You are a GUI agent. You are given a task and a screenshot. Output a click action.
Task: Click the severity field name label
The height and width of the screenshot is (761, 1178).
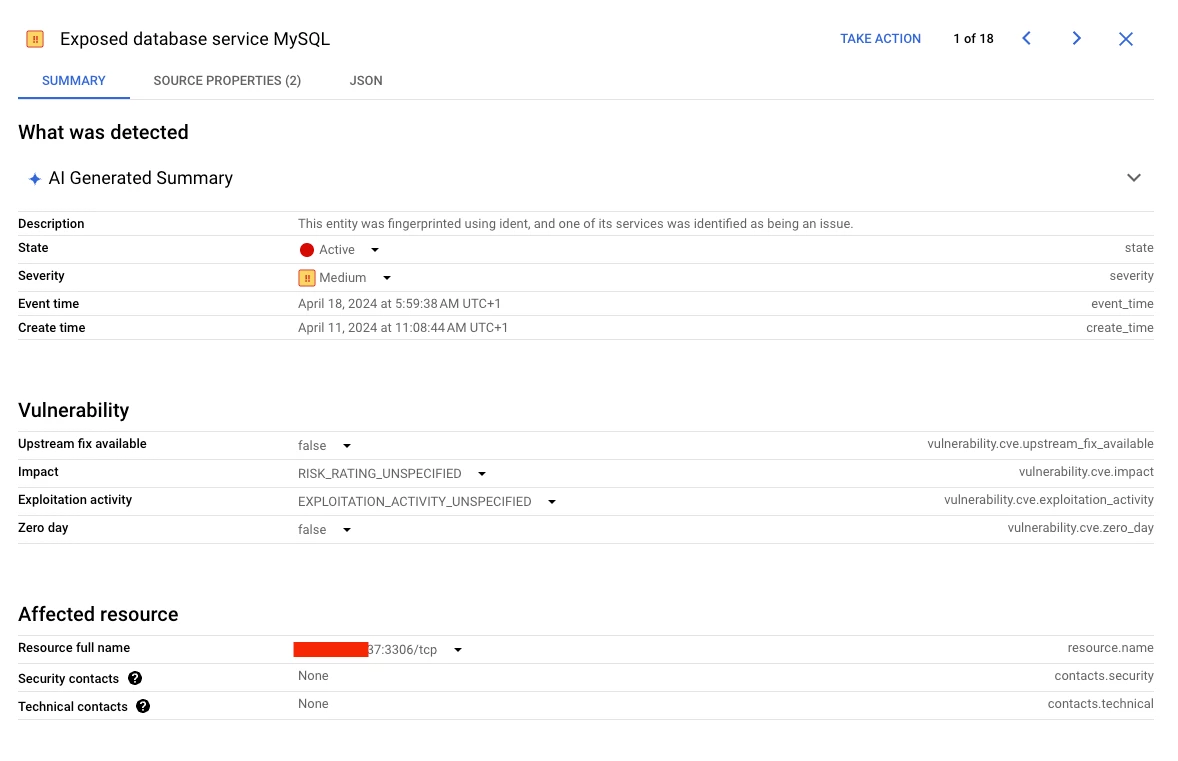(1131, 276)
